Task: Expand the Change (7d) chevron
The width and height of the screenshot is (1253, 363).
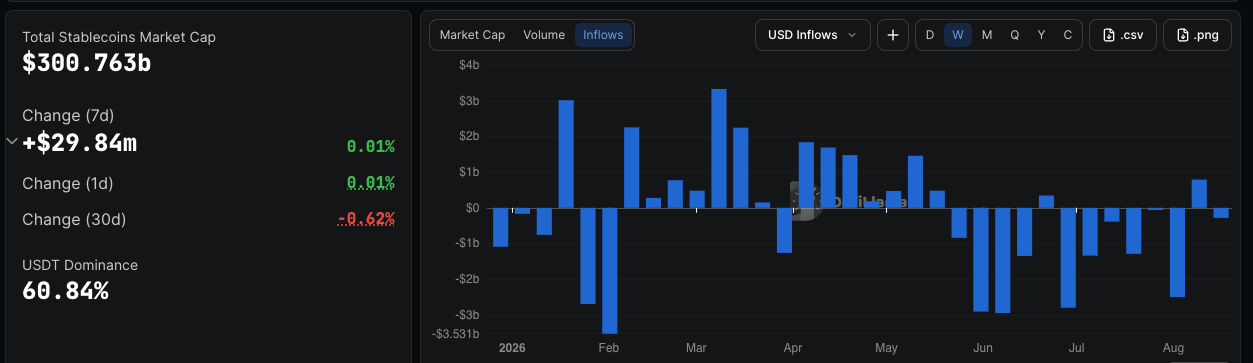Action: [x=12, y=142]
